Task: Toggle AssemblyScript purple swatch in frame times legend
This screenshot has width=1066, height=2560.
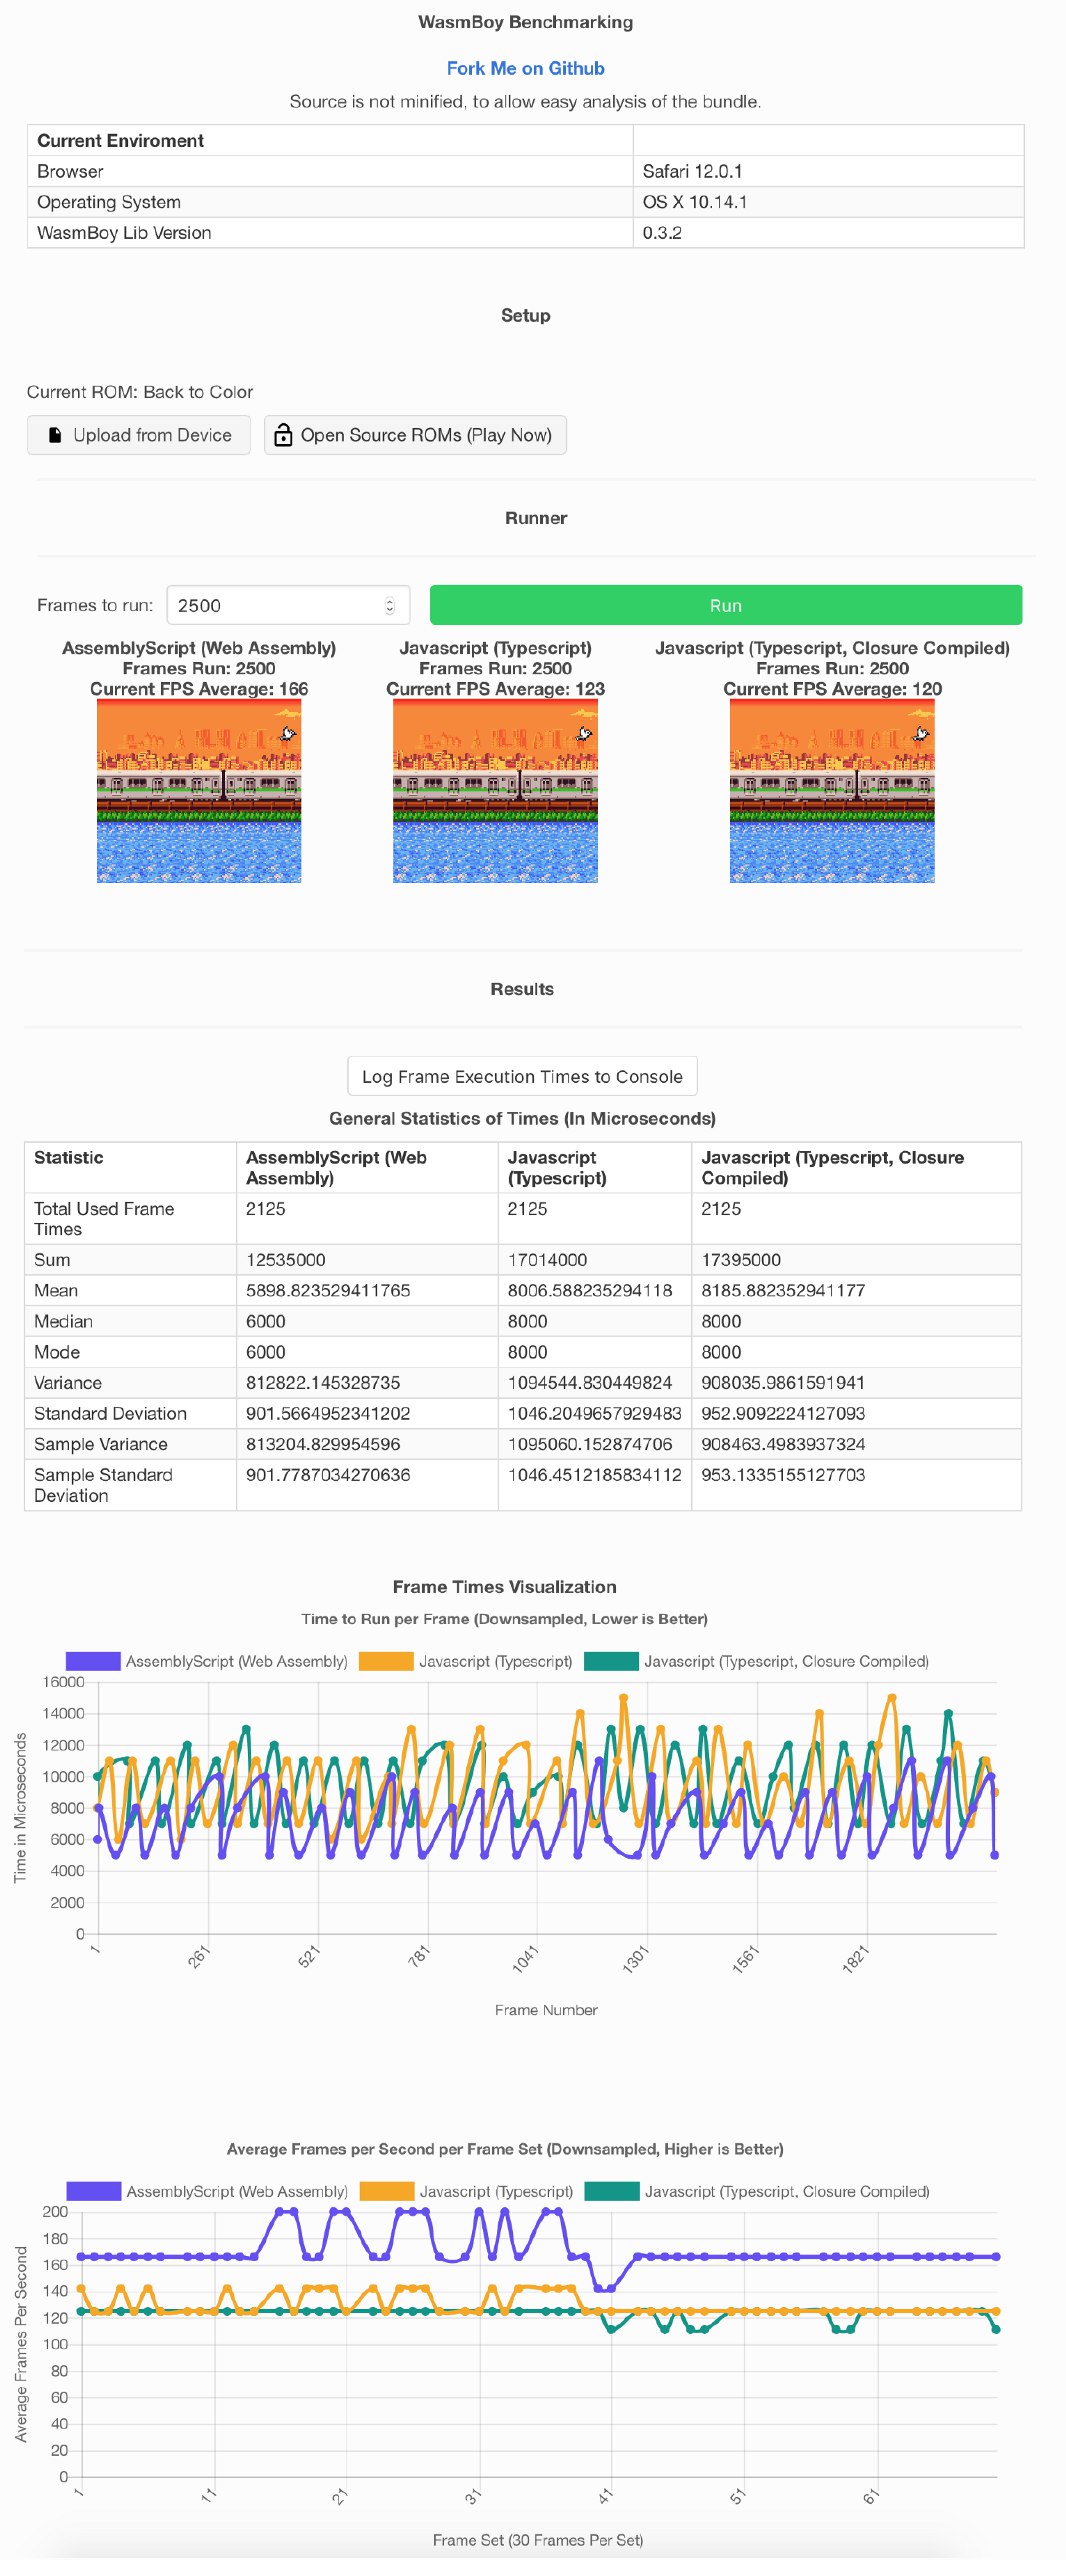Action: pos(93,1661)
